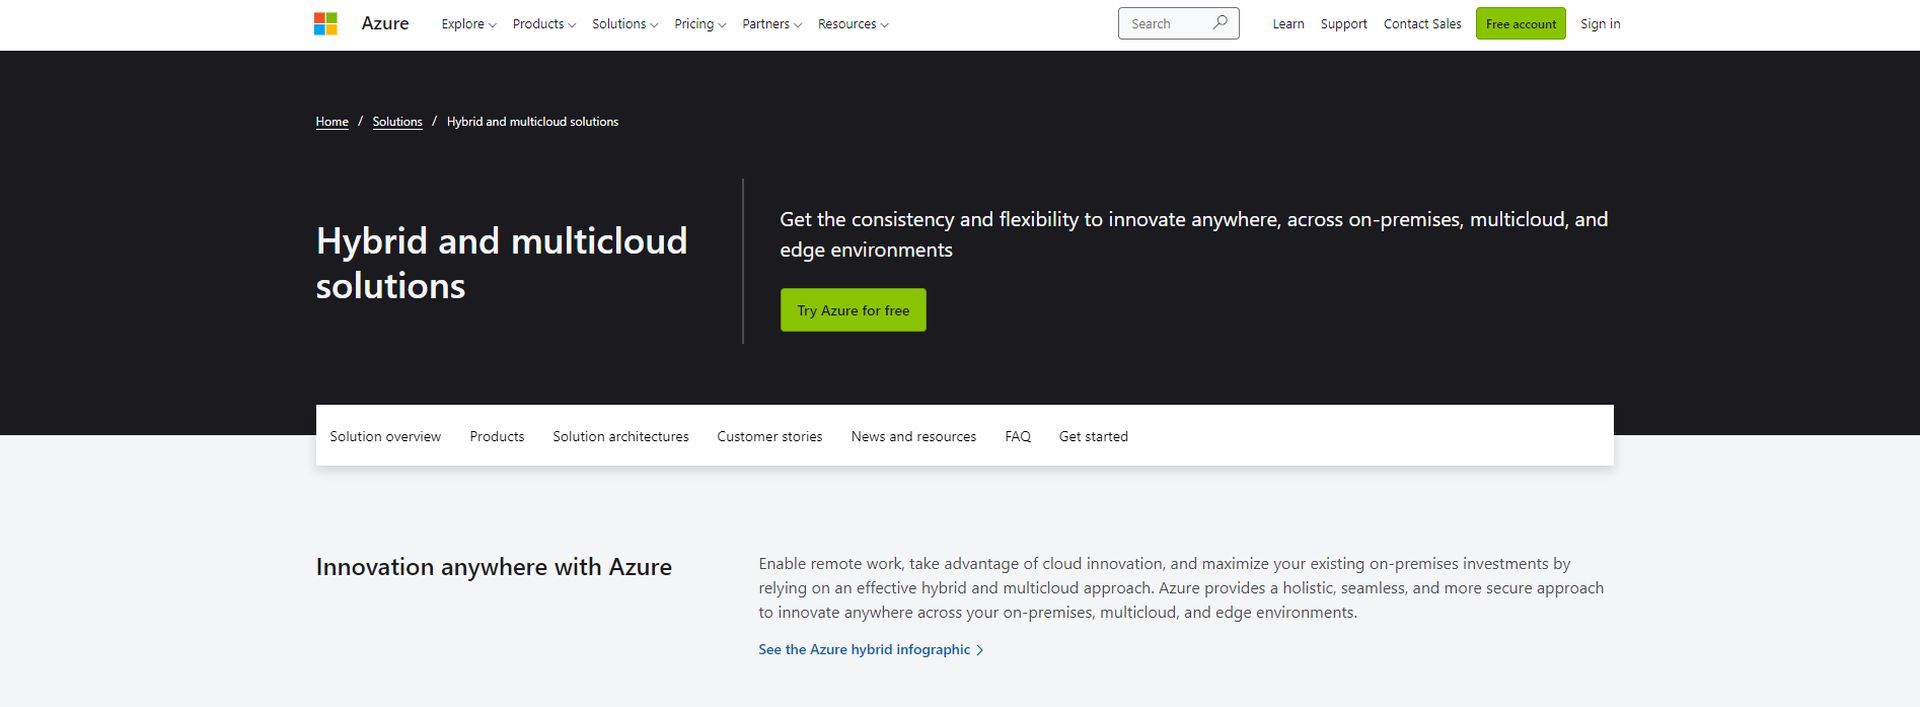Switch to Solution architectures tab
The width and height of the screenshot is (1920, 707).
[621, 437]
